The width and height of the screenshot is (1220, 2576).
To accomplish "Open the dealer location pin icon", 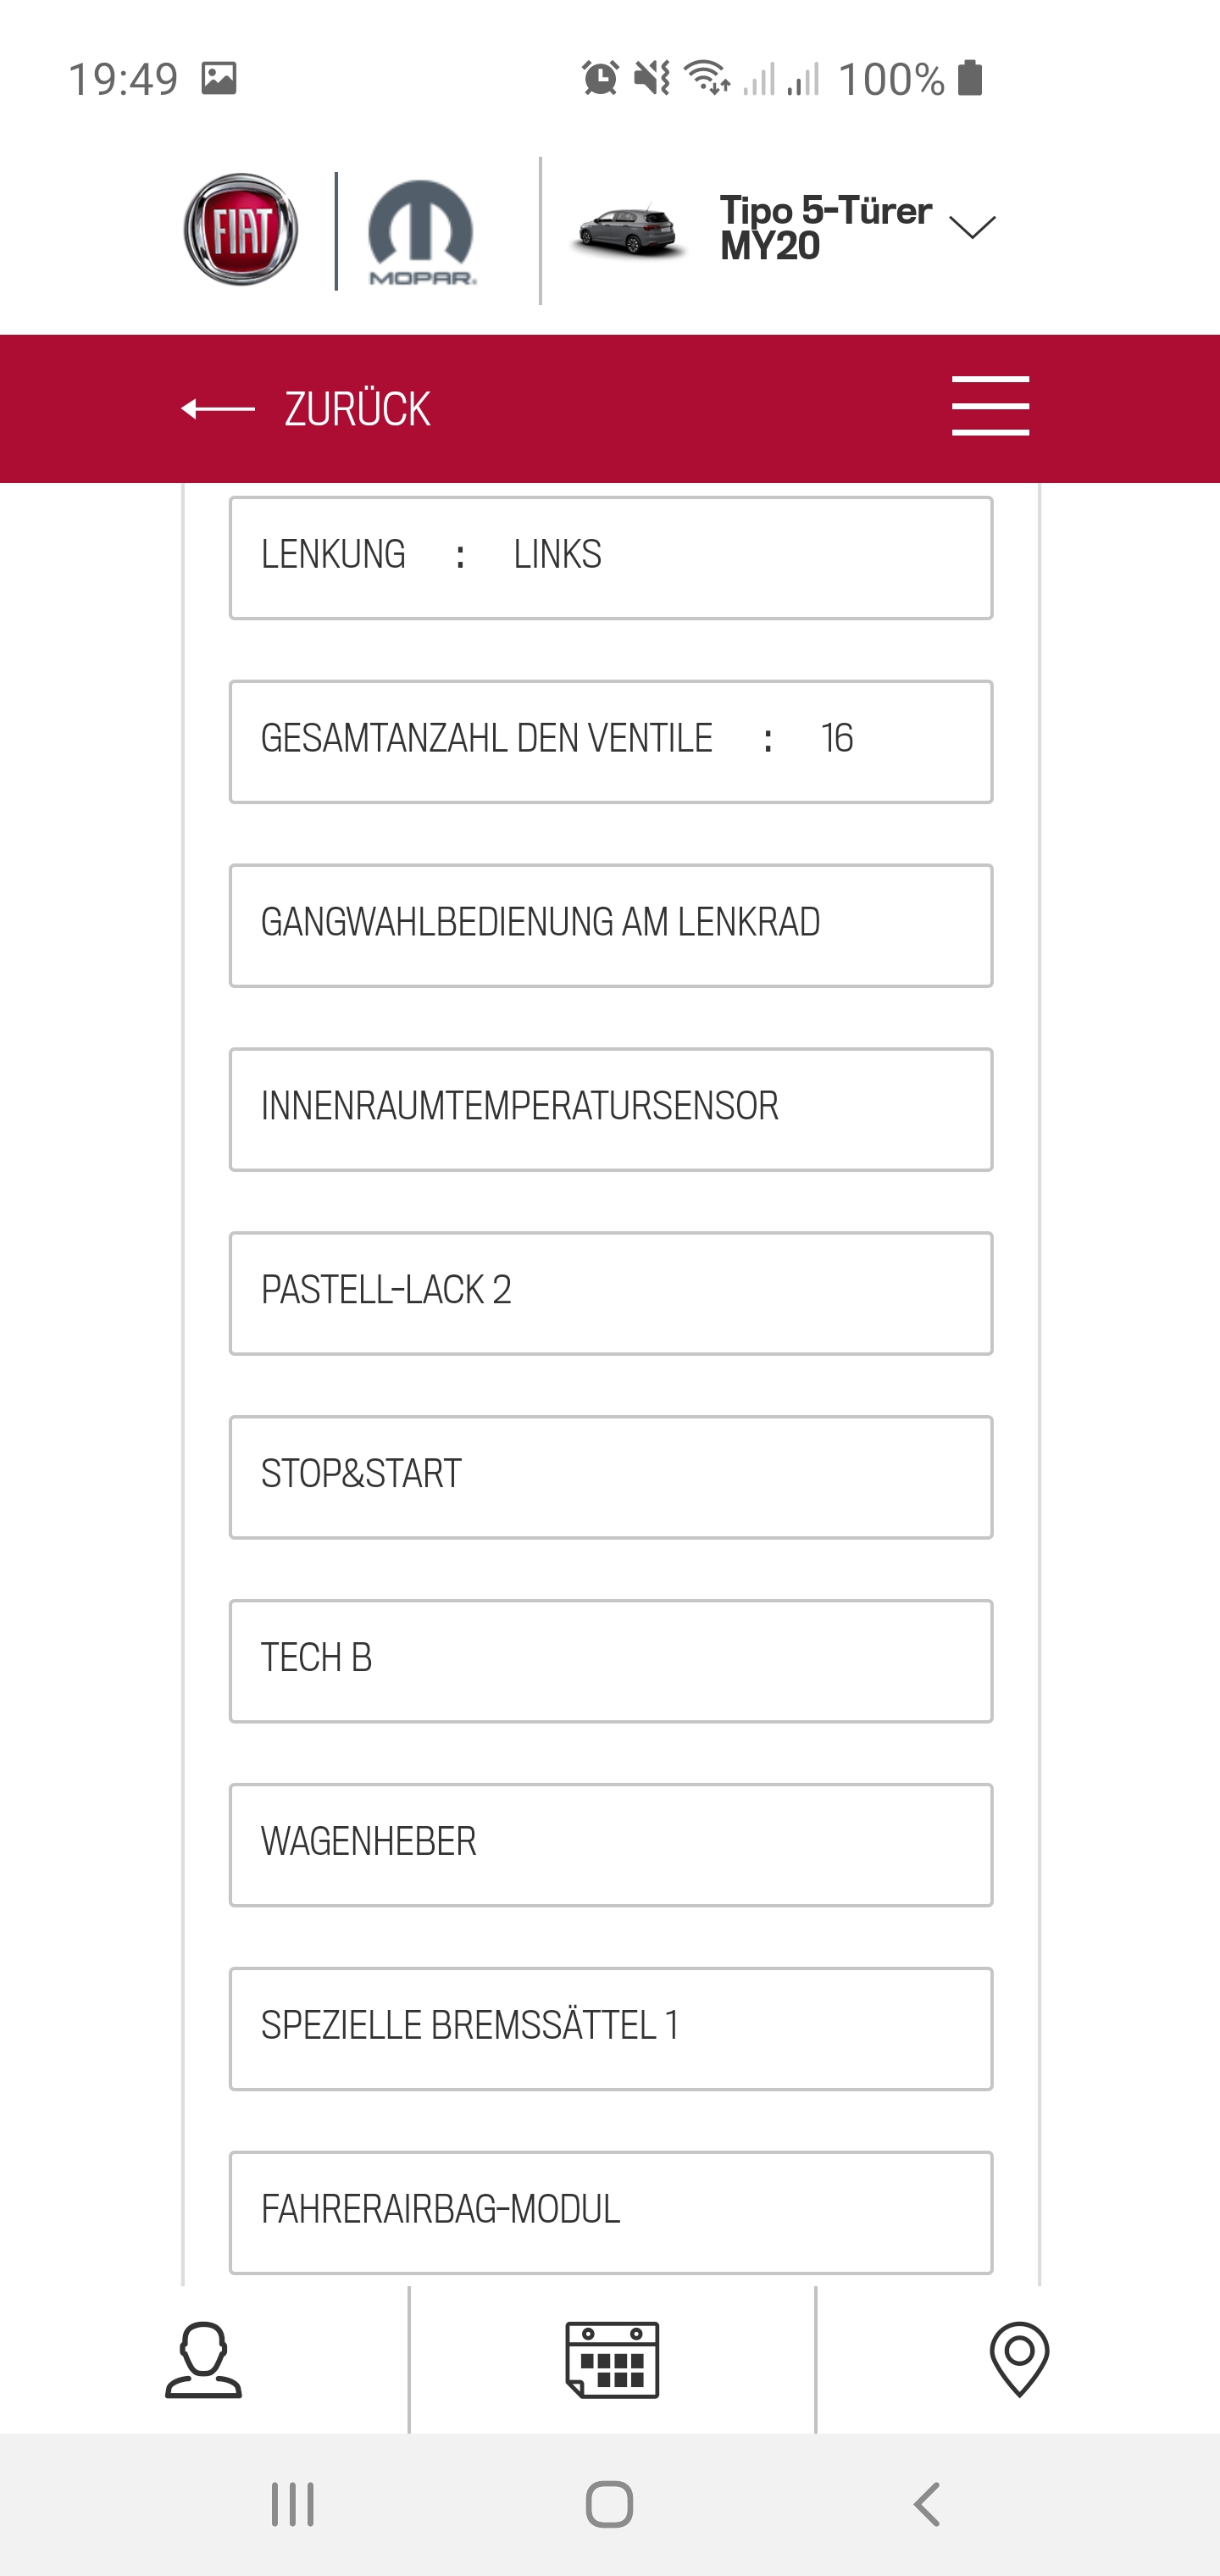I will pyautogui.click(x=1019, y=2360).
